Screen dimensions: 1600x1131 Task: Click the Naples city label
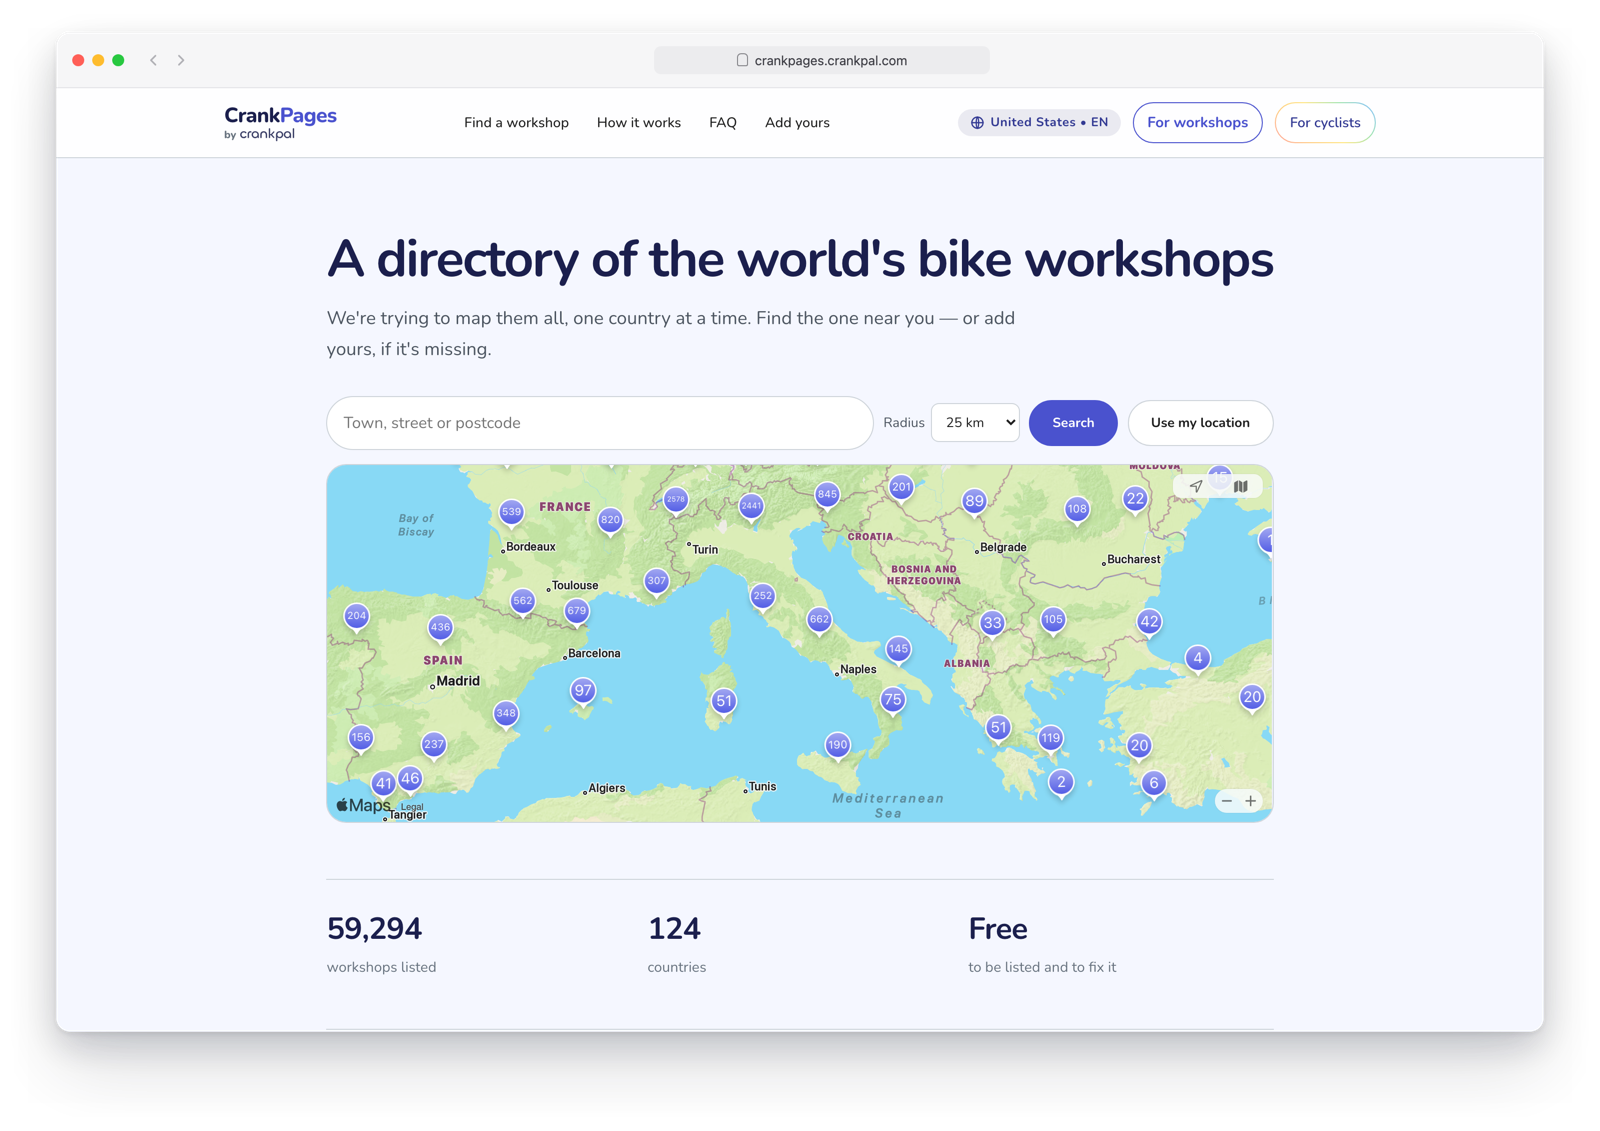click(x=858, y=670)
